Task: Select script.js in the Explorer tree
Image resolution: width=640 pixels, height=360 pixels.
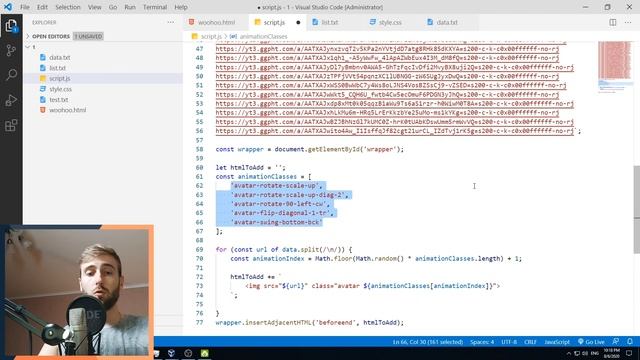Action: (x=60, y=78)
